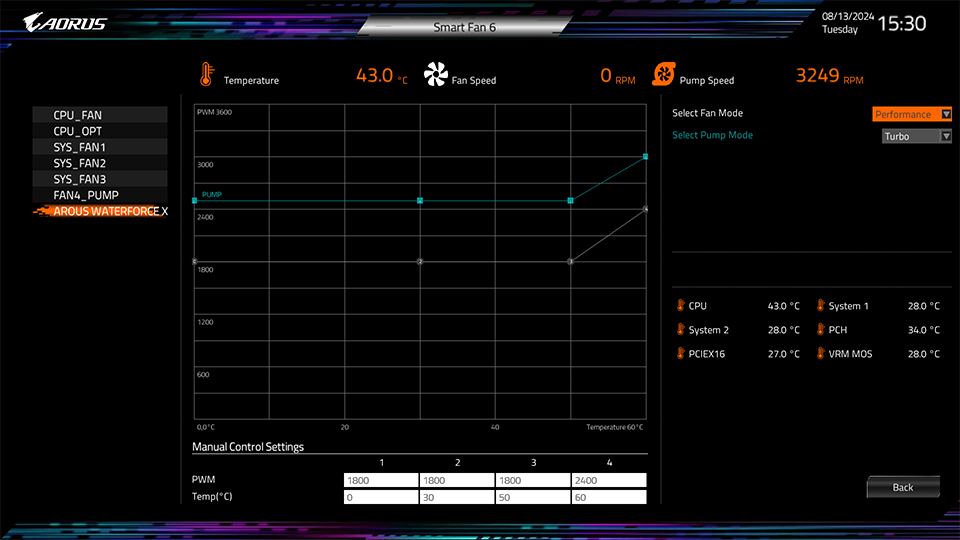This screenshot has height=540, width=960.
Task: Click pump curve point at 0°C
Action: [x=195, y=200]
